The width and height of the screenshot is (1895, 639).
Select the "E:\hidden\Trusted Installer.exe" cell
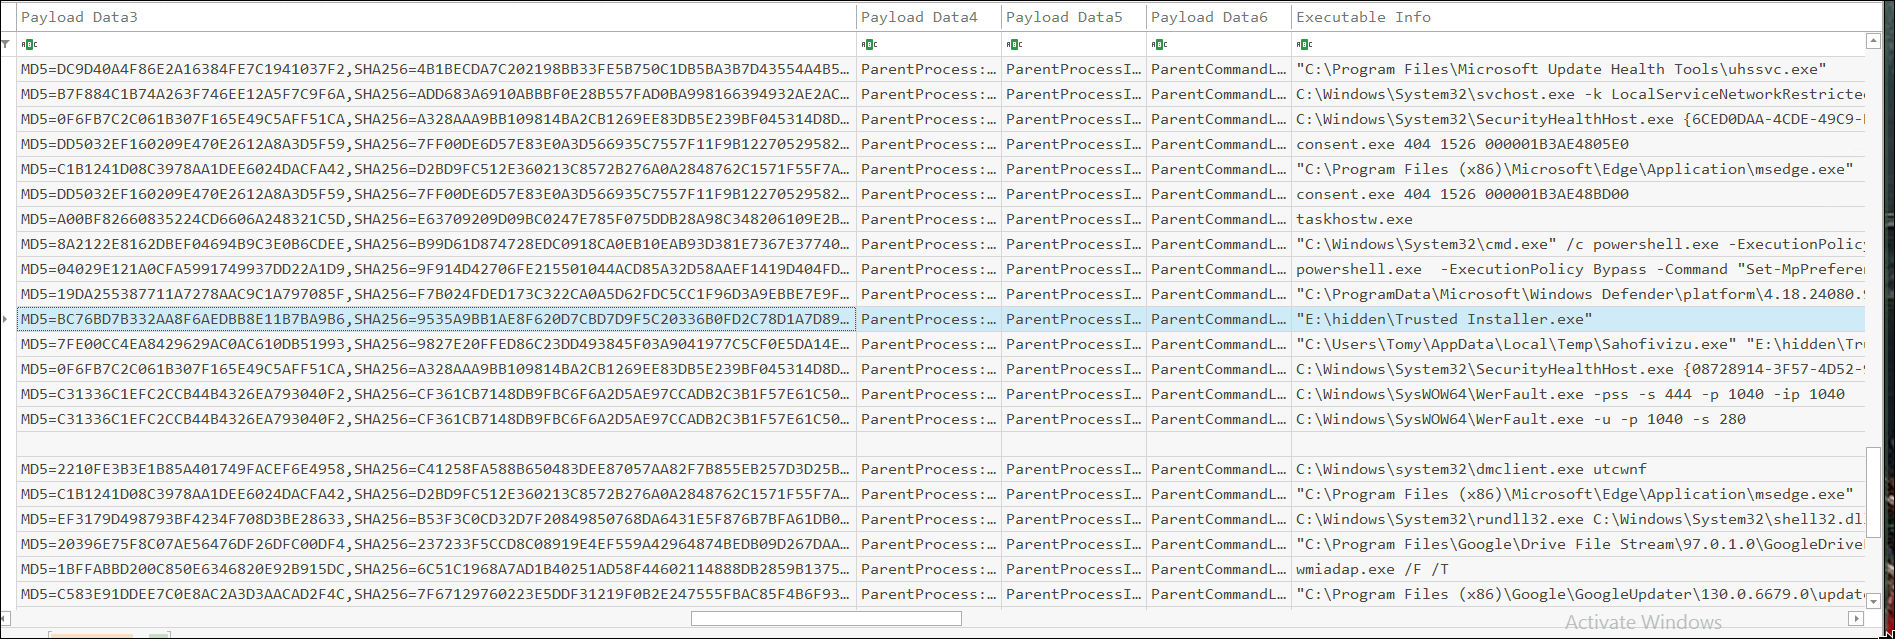tap(1578, 319)
